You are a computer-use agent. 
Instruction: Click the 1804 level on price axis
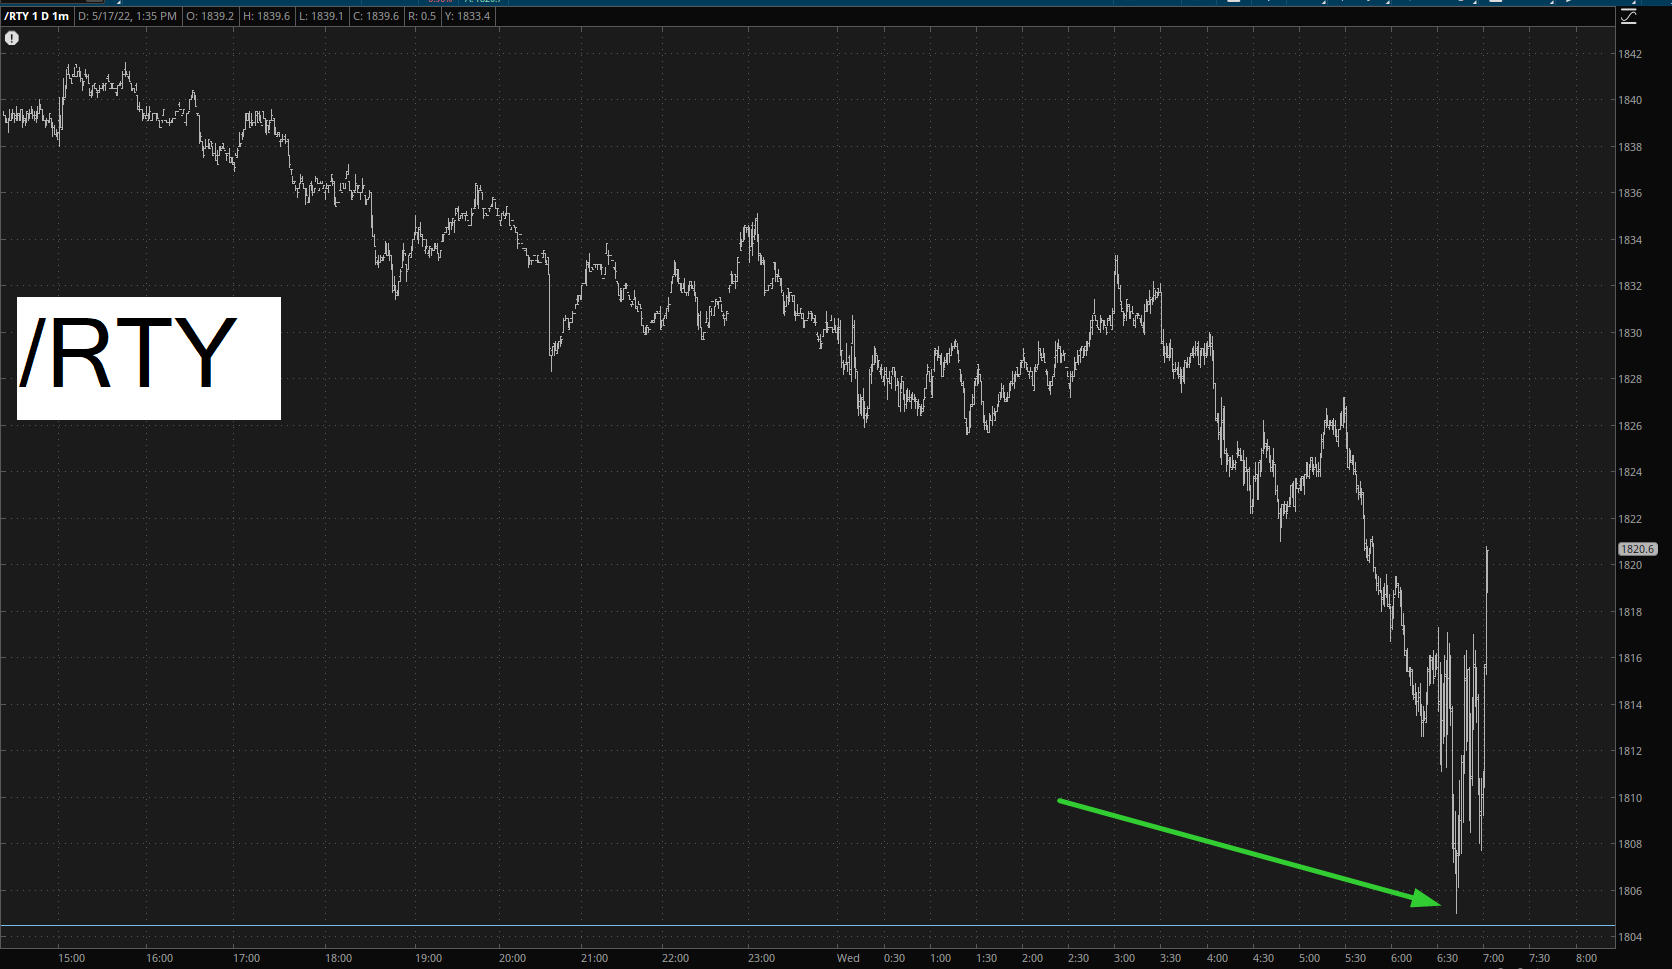1630,937
